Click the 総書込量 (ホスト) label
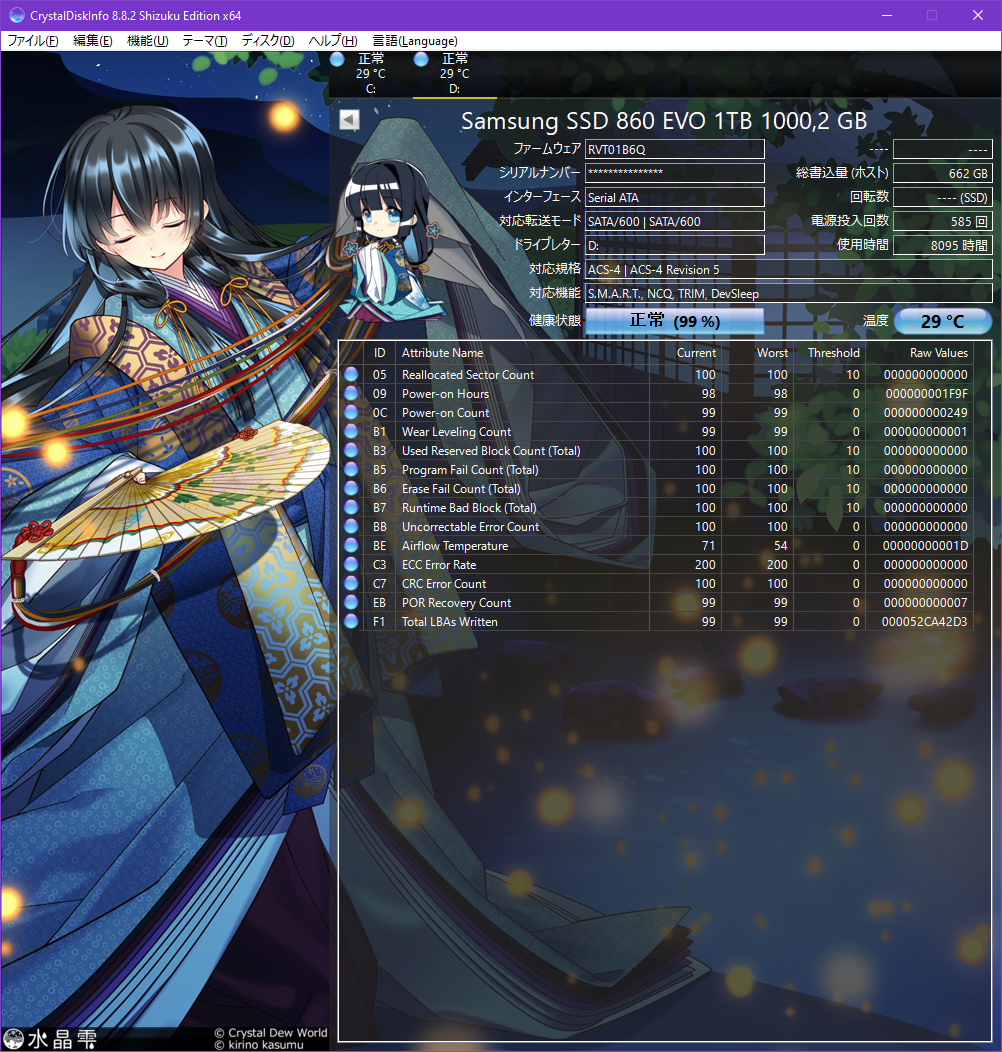Image resolution: width=1002 pixels, height=1052 pixels. click(x=842, y=173)
